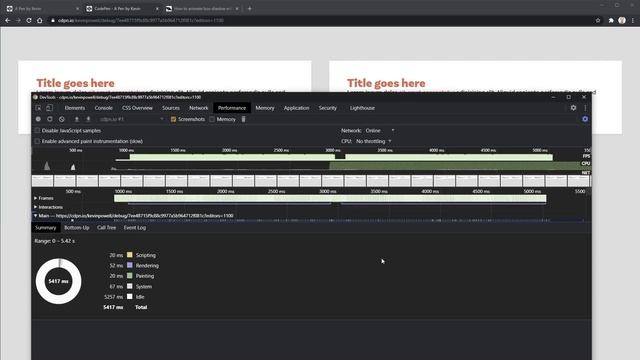The height and width of the screenshot is (360, 640).
Task: Click the right card's Title goes here
Action: (x=386, y=83)
